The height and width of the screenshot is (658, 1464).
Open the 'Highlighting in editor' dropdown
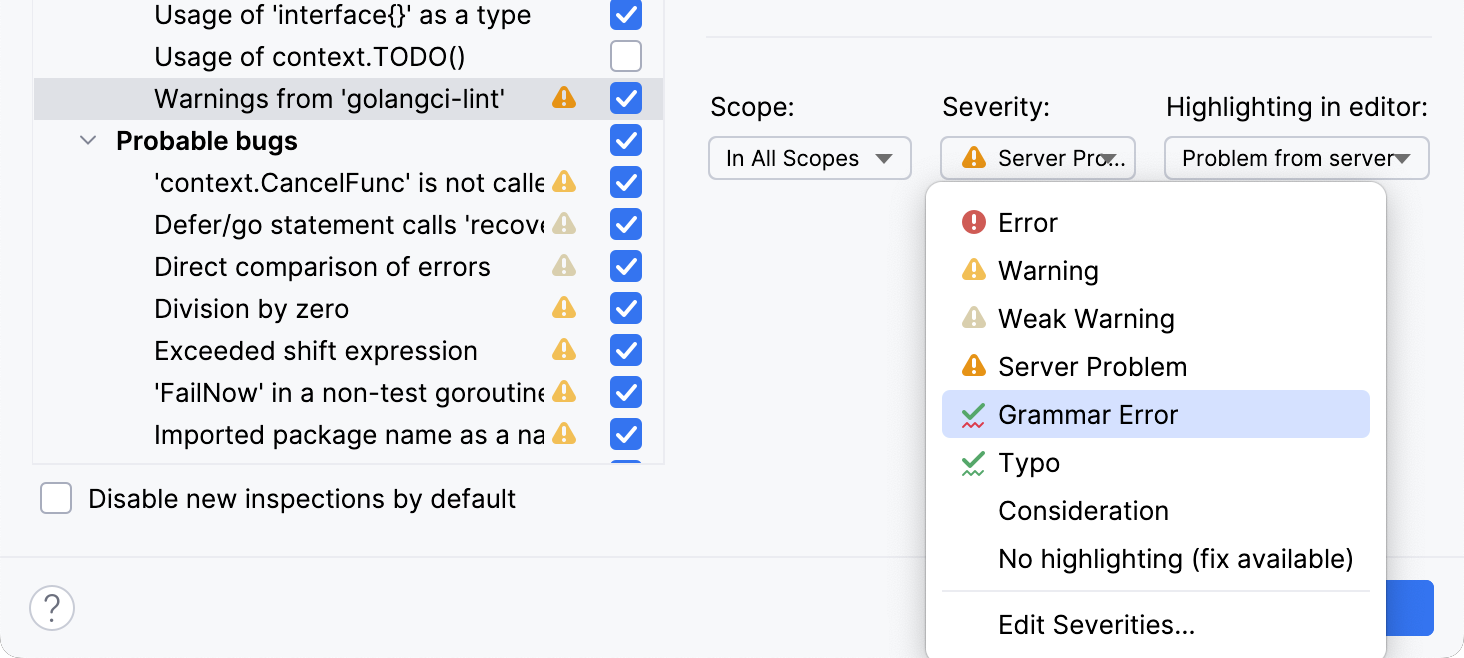(1296, 157)
